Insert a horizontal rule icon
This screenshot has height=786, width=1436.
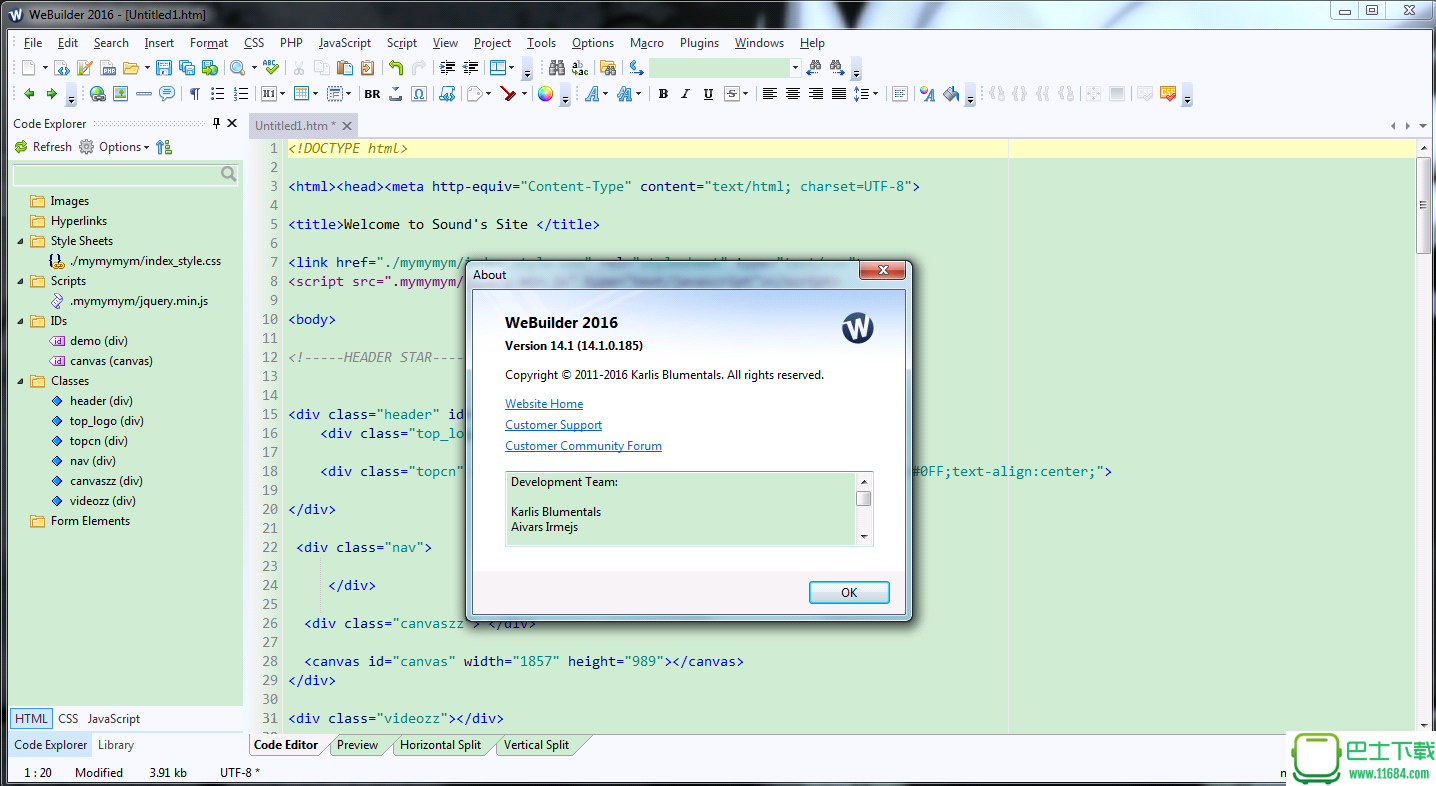pos(143,94)
